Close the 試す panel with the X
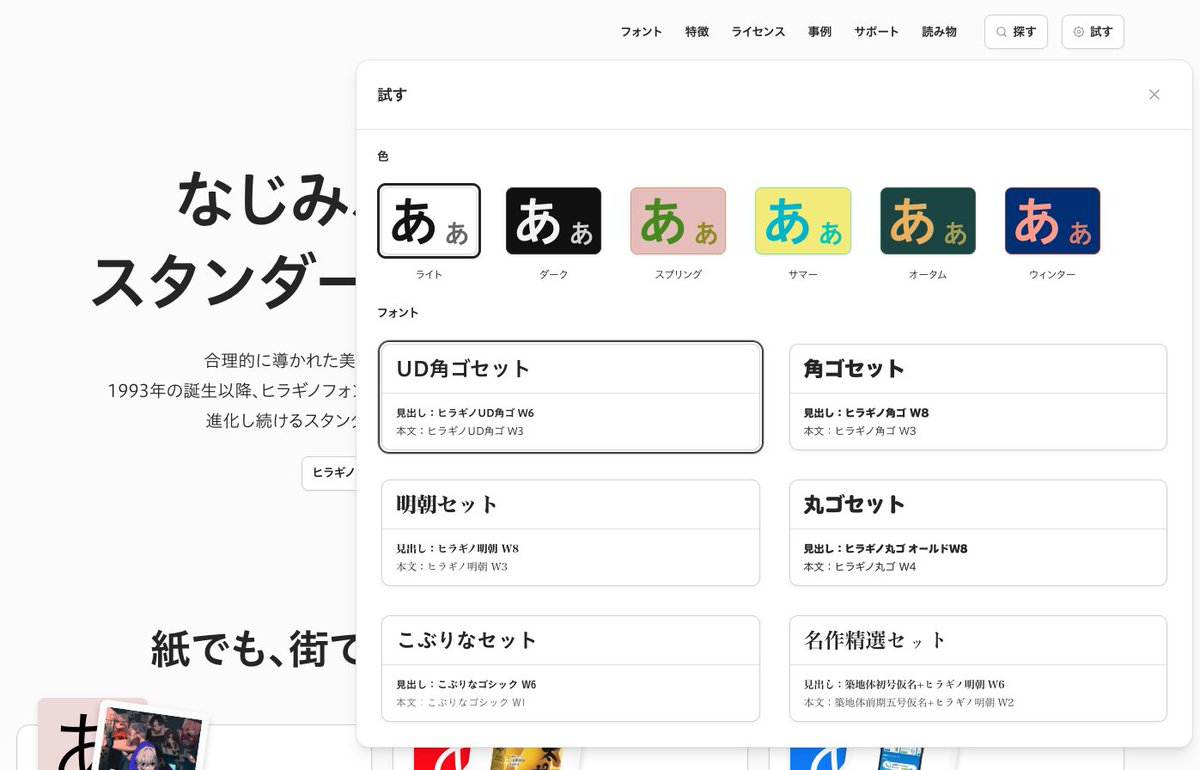The height and width of the screenshot is (770, 1200). [x=1154, y=95]
